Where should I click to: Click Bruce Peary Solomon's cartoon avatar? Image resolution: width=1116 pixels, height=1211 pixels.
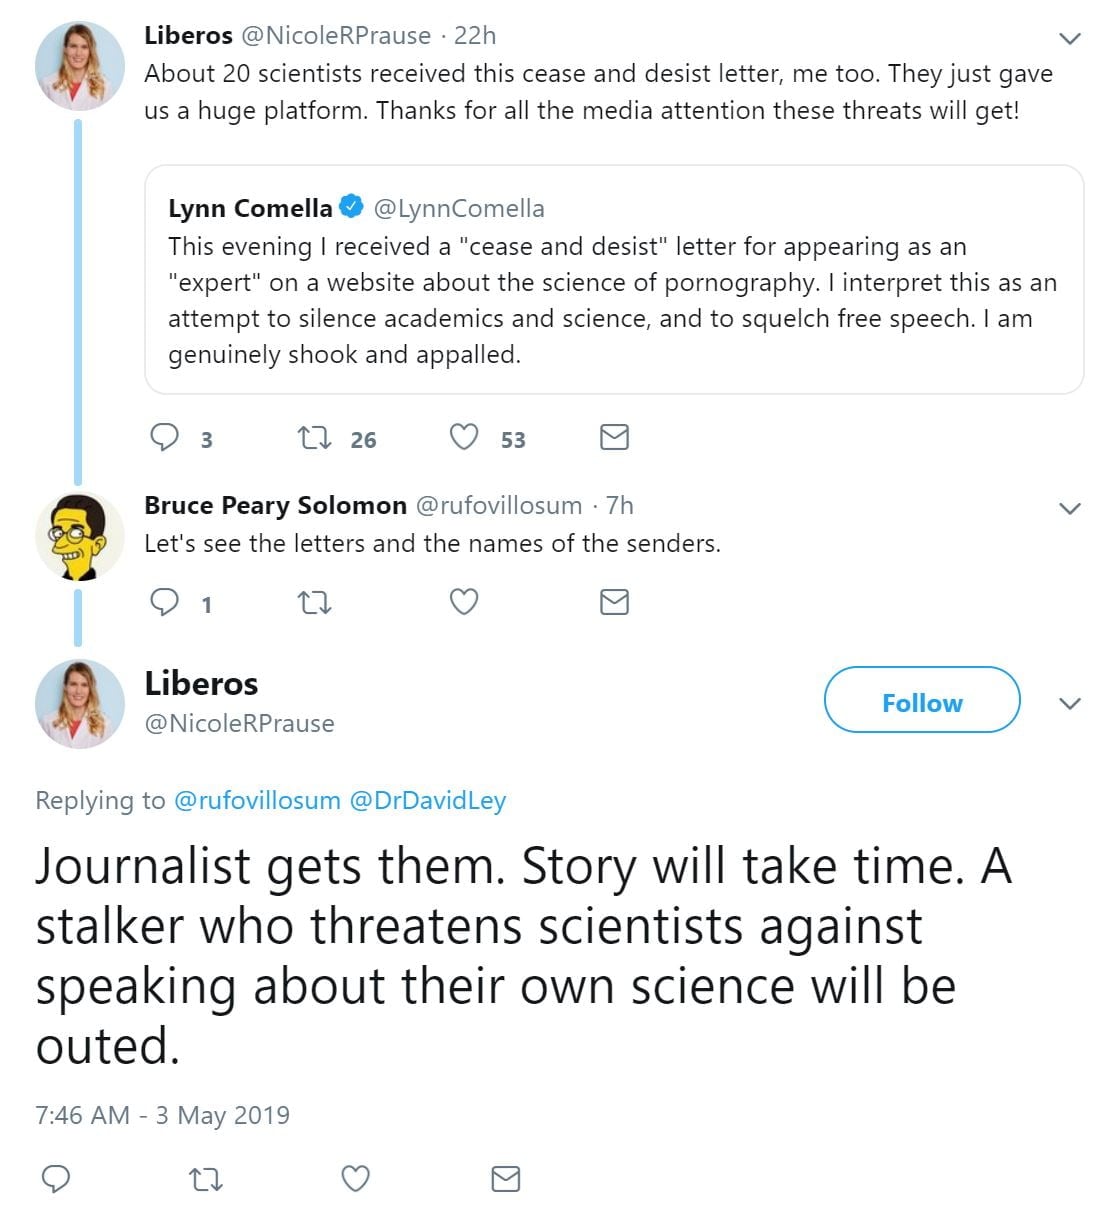point(79,537)
